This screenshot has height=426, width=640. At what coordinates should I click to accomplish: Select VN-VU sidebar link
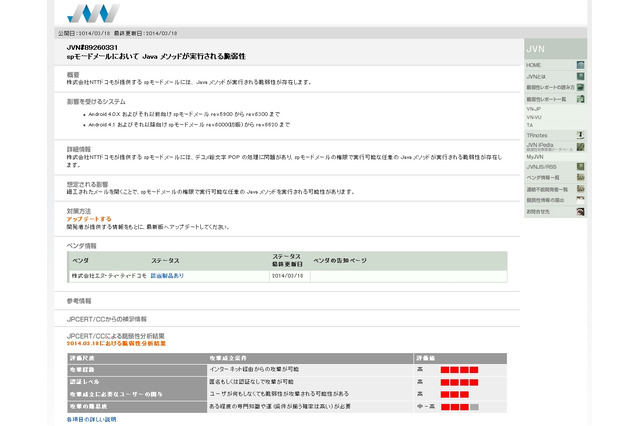click(534, 117)
